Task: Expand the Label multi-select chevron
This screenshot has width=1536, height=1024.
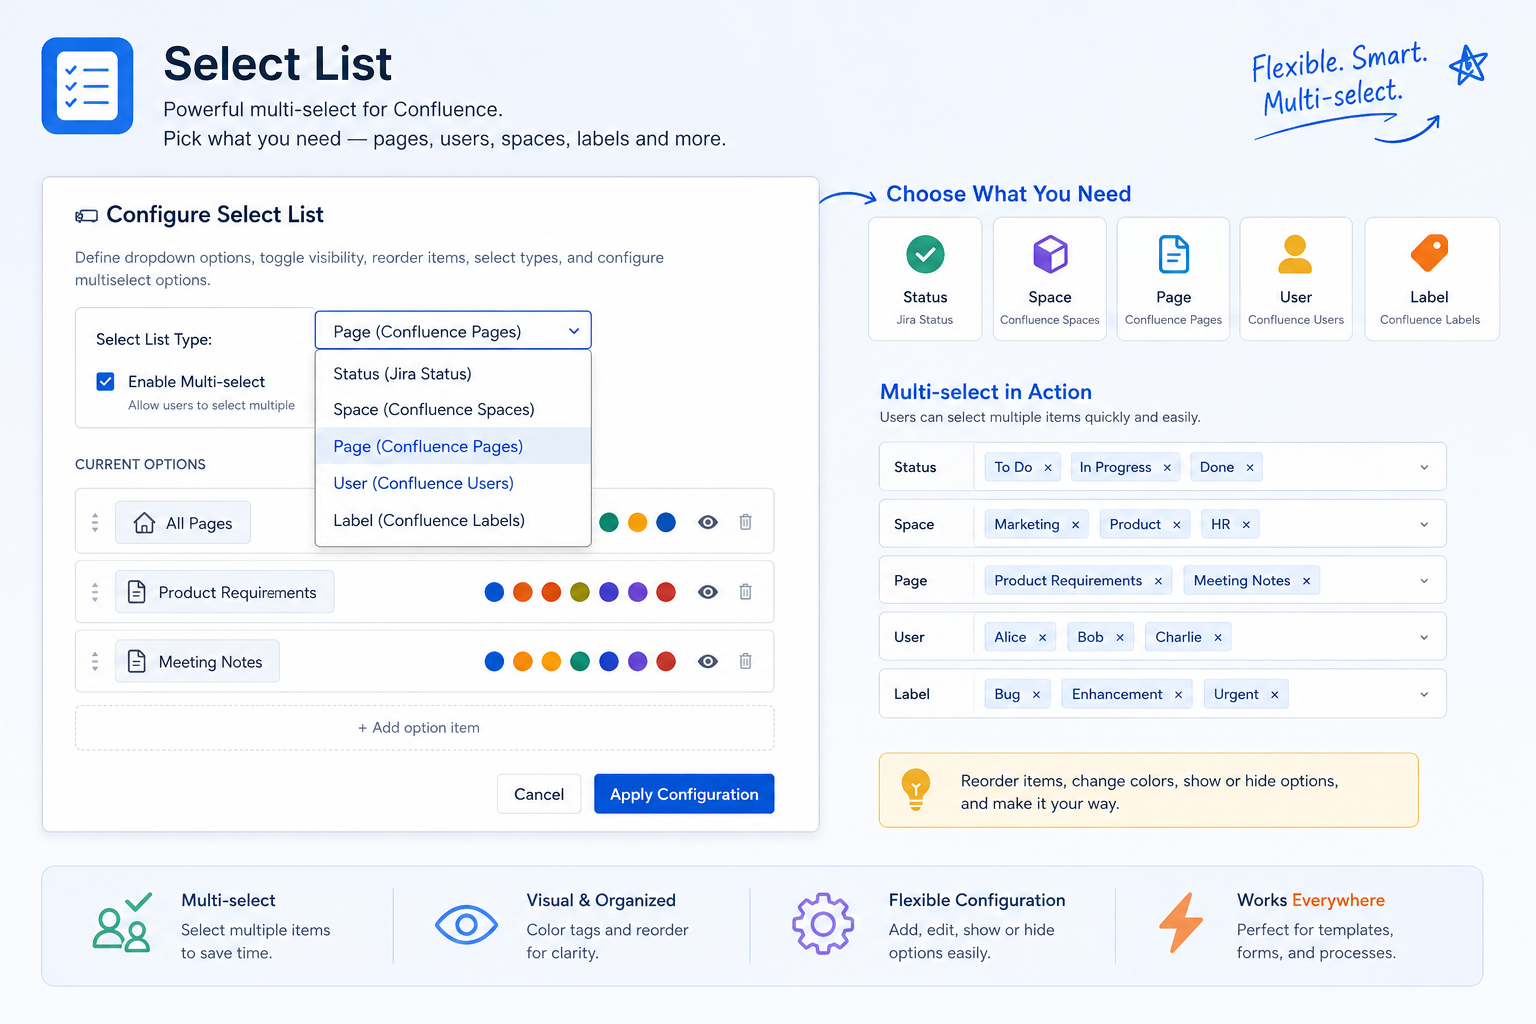Action: (x=1424, y=695)
